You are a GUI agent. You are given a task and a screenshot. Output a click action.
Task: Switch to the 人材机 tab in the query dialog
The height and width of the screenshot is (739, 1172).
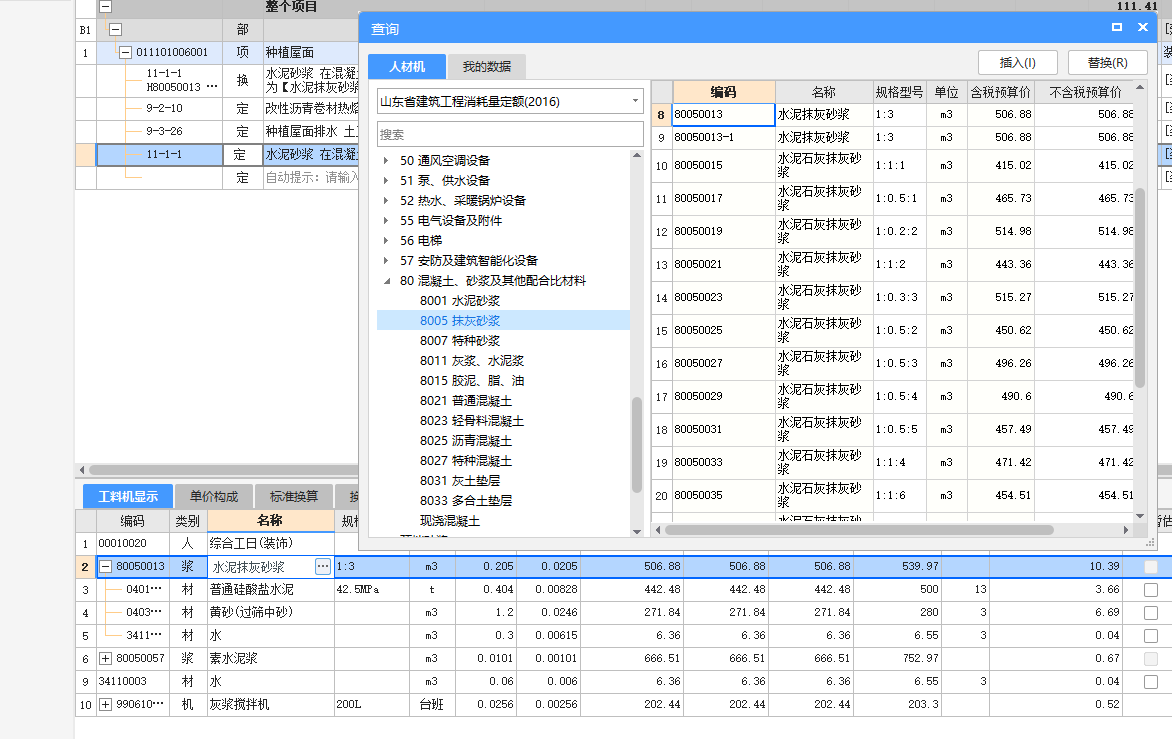click(x=407, y=67)
